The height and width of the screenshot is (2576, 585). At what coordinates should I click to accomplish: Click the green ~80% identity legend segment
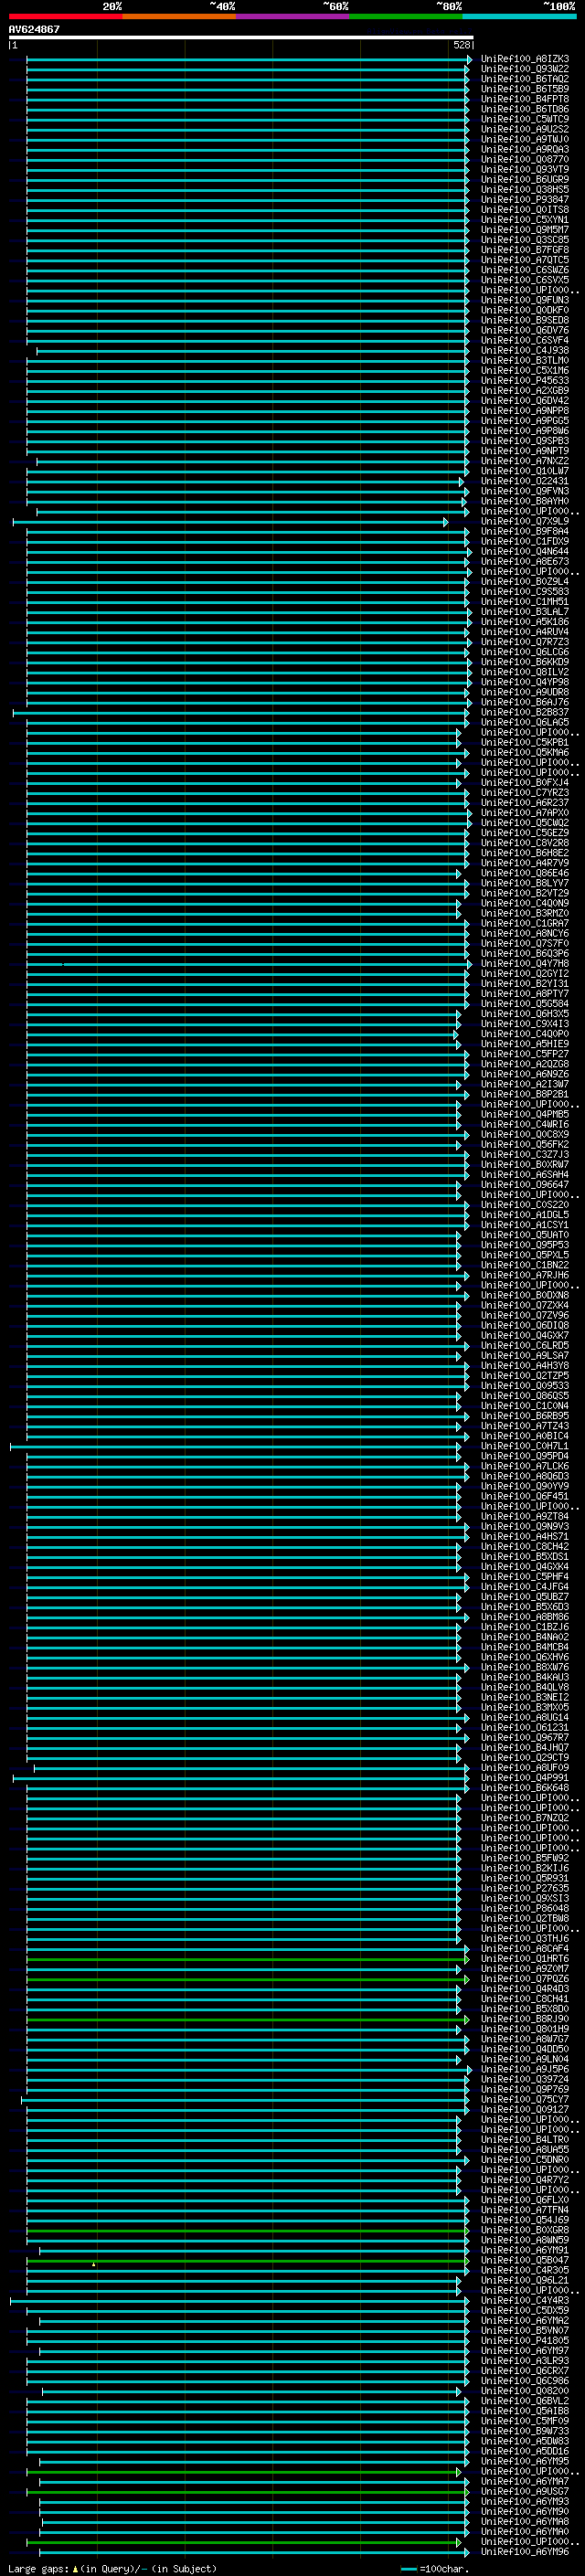406,16
